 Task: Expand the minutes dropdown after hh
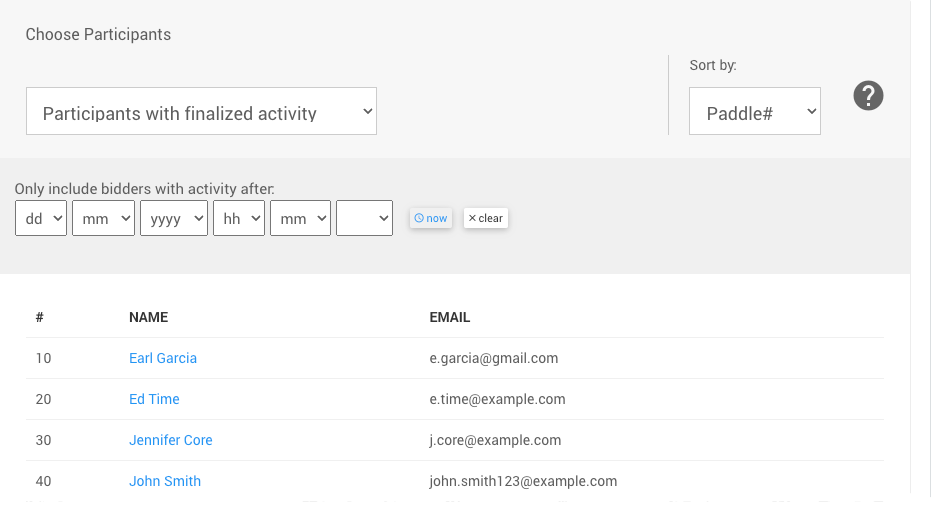click(x=300, y=218)
